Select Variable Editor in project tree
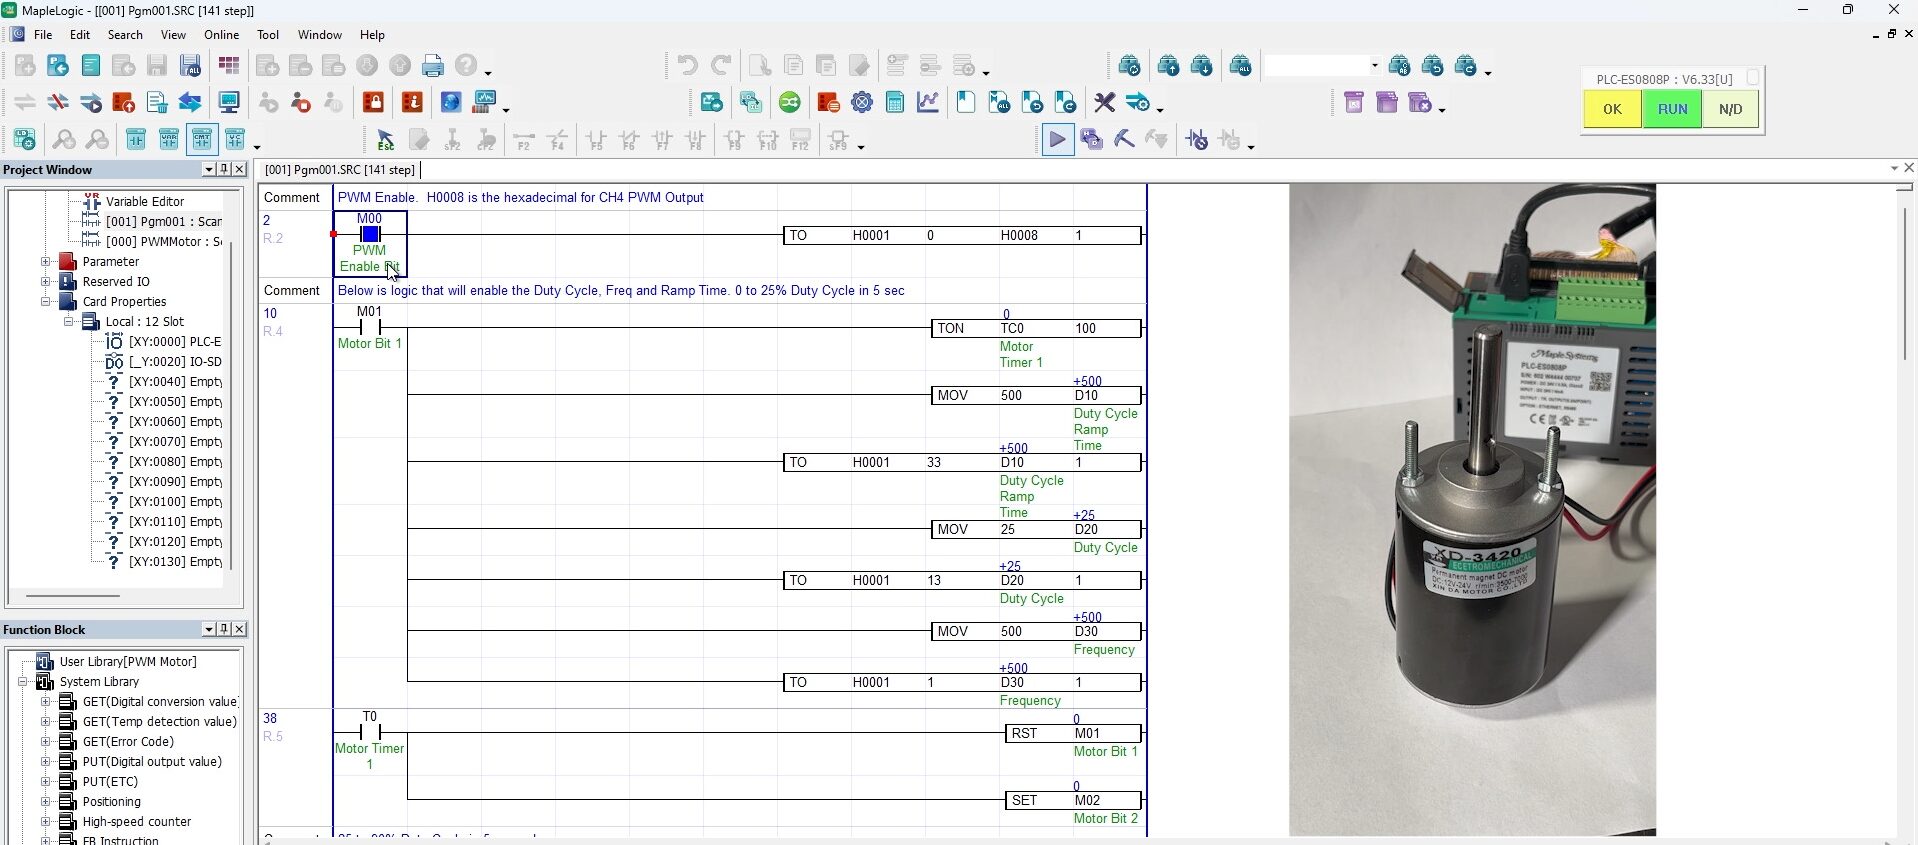Viewport: 1918px width, 845px height. point(145,202)
